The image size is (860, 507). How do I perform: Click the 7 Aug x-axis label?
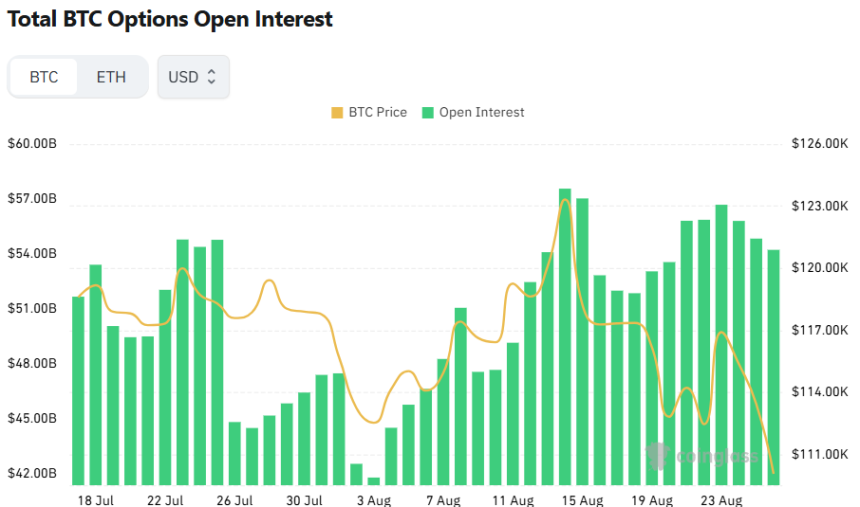[x=443, y=500]
